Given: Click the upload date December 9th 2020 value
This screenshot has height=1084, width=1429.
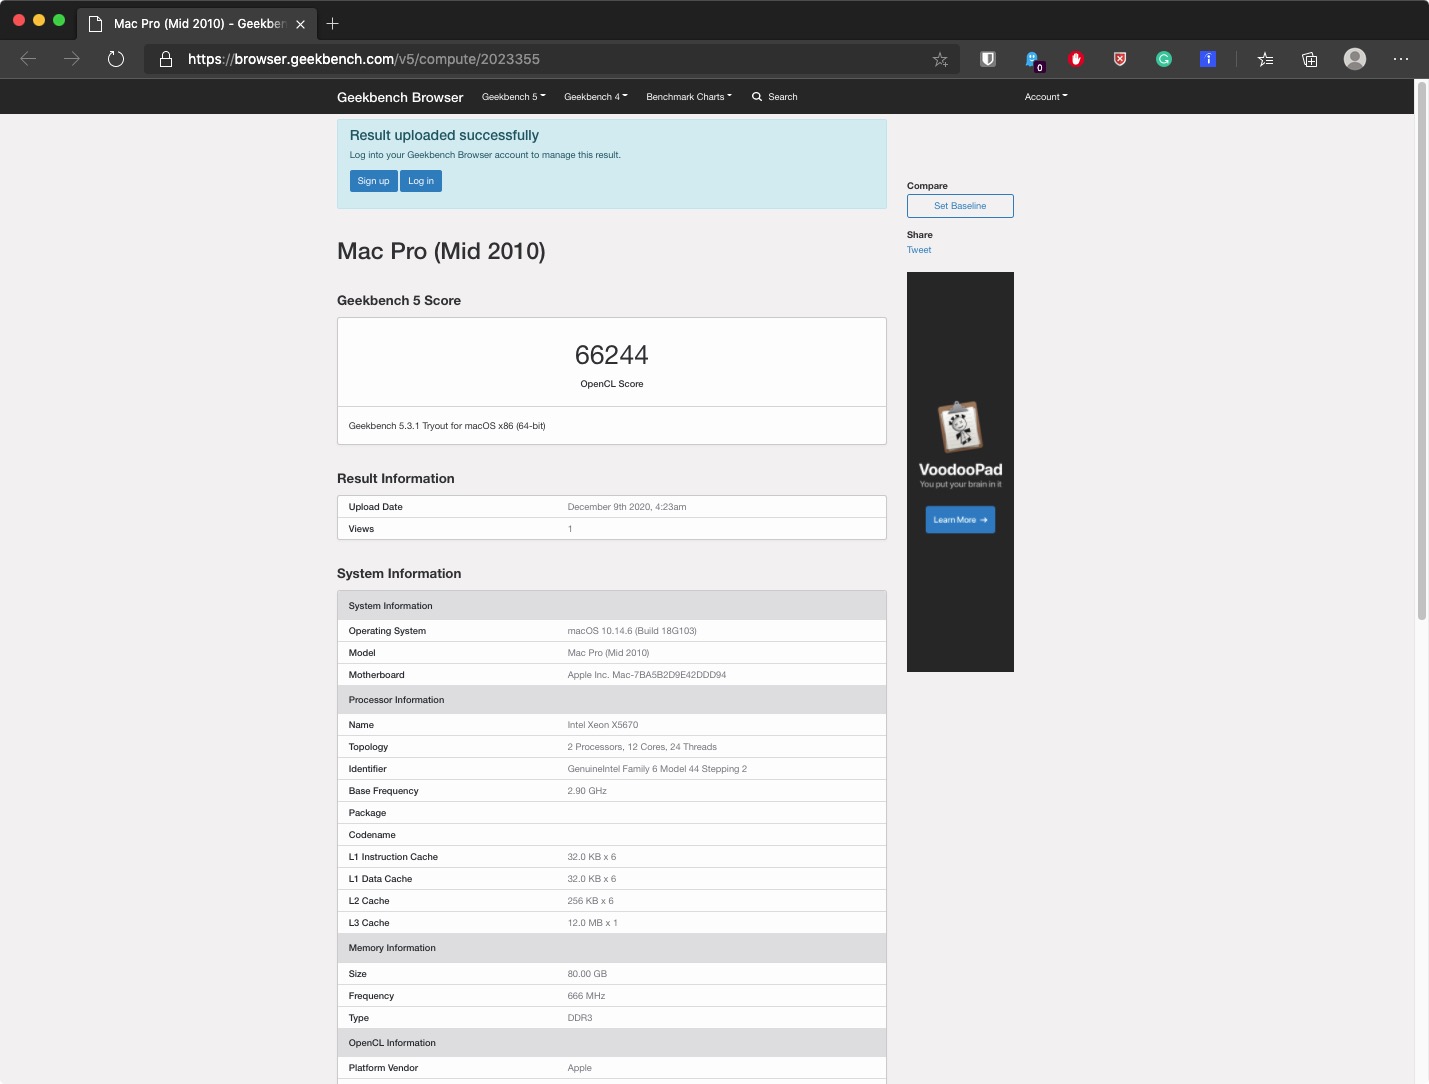Looking at the screenshot, I should pyautogui.click(x=627, y=507).
